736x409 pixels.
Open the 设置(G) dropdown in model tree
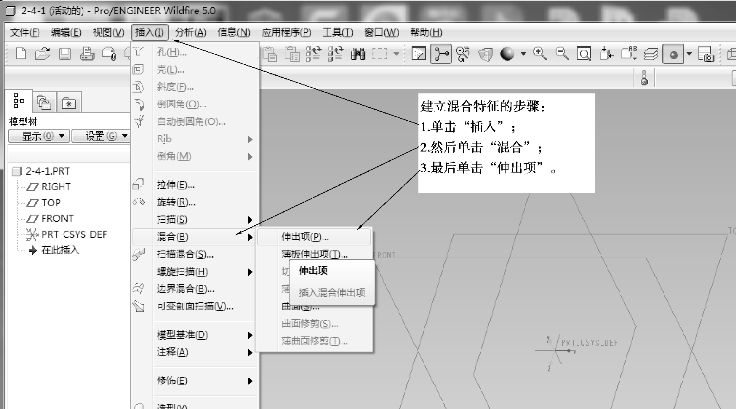tap(101, 136)
